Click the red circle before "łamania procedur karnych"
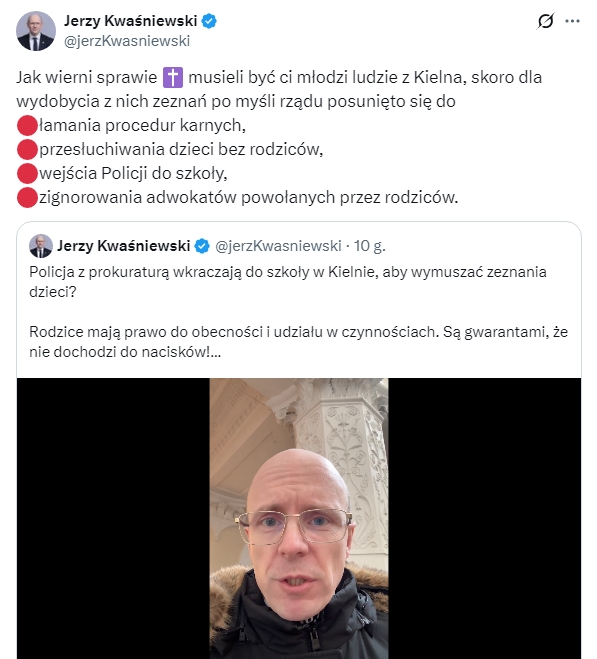Image resolution: width=597 pixels, height=659 pixels. (27, 126)
